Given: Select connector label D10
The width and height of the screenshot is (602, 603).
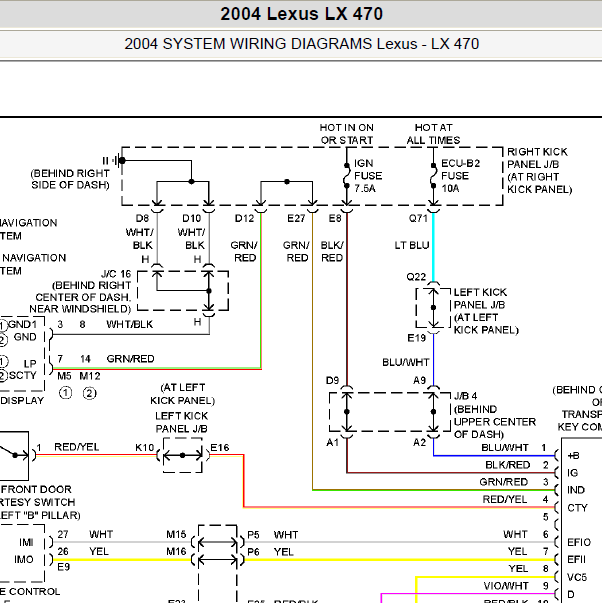Looking at the screenshot, I should [192, 218].
